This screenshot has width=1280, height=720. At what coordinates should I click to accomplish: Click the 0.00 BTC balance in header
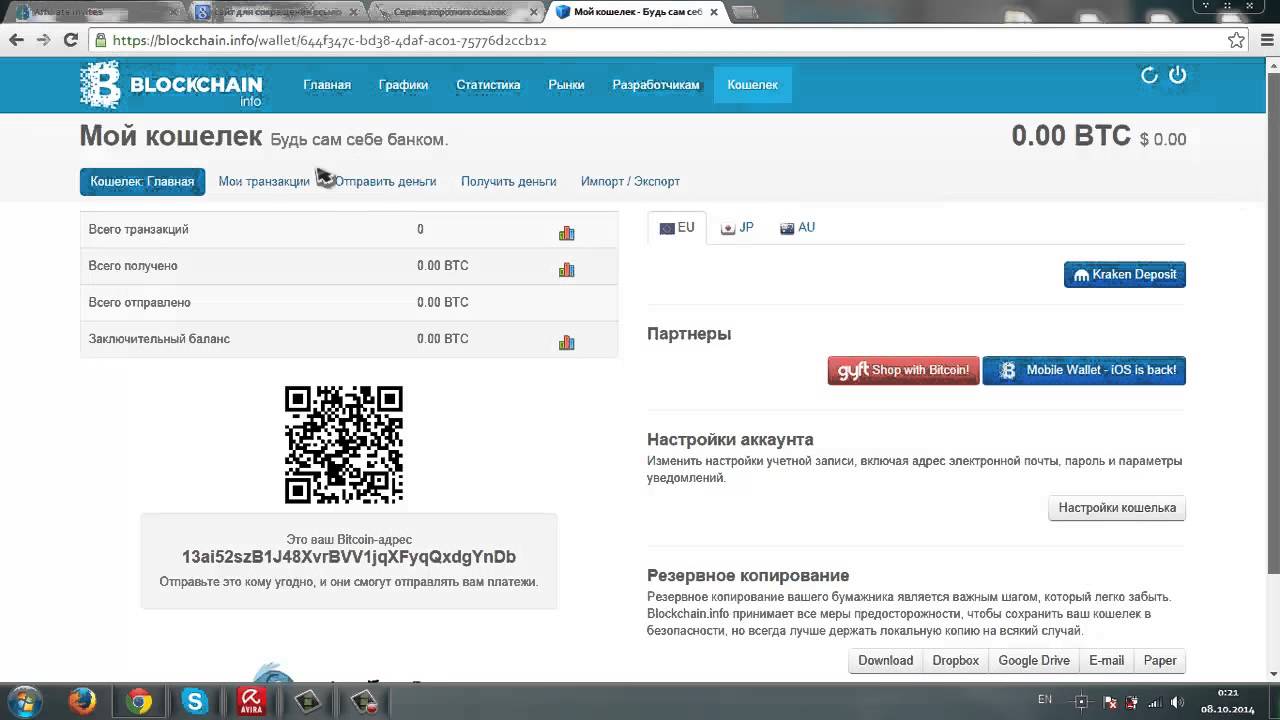point(1071,137)
